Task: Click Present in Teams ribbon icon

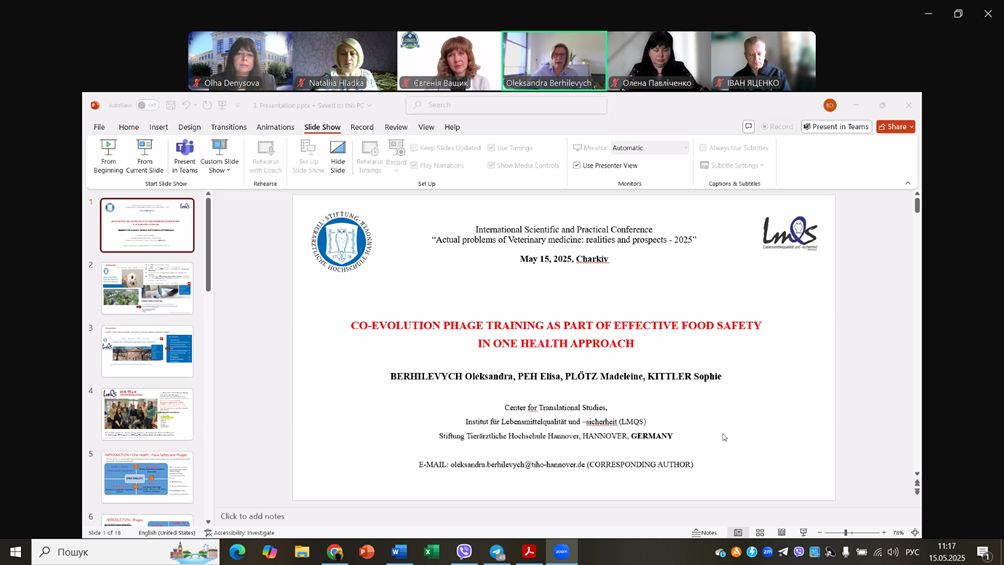Action: [x=184, y=156]
